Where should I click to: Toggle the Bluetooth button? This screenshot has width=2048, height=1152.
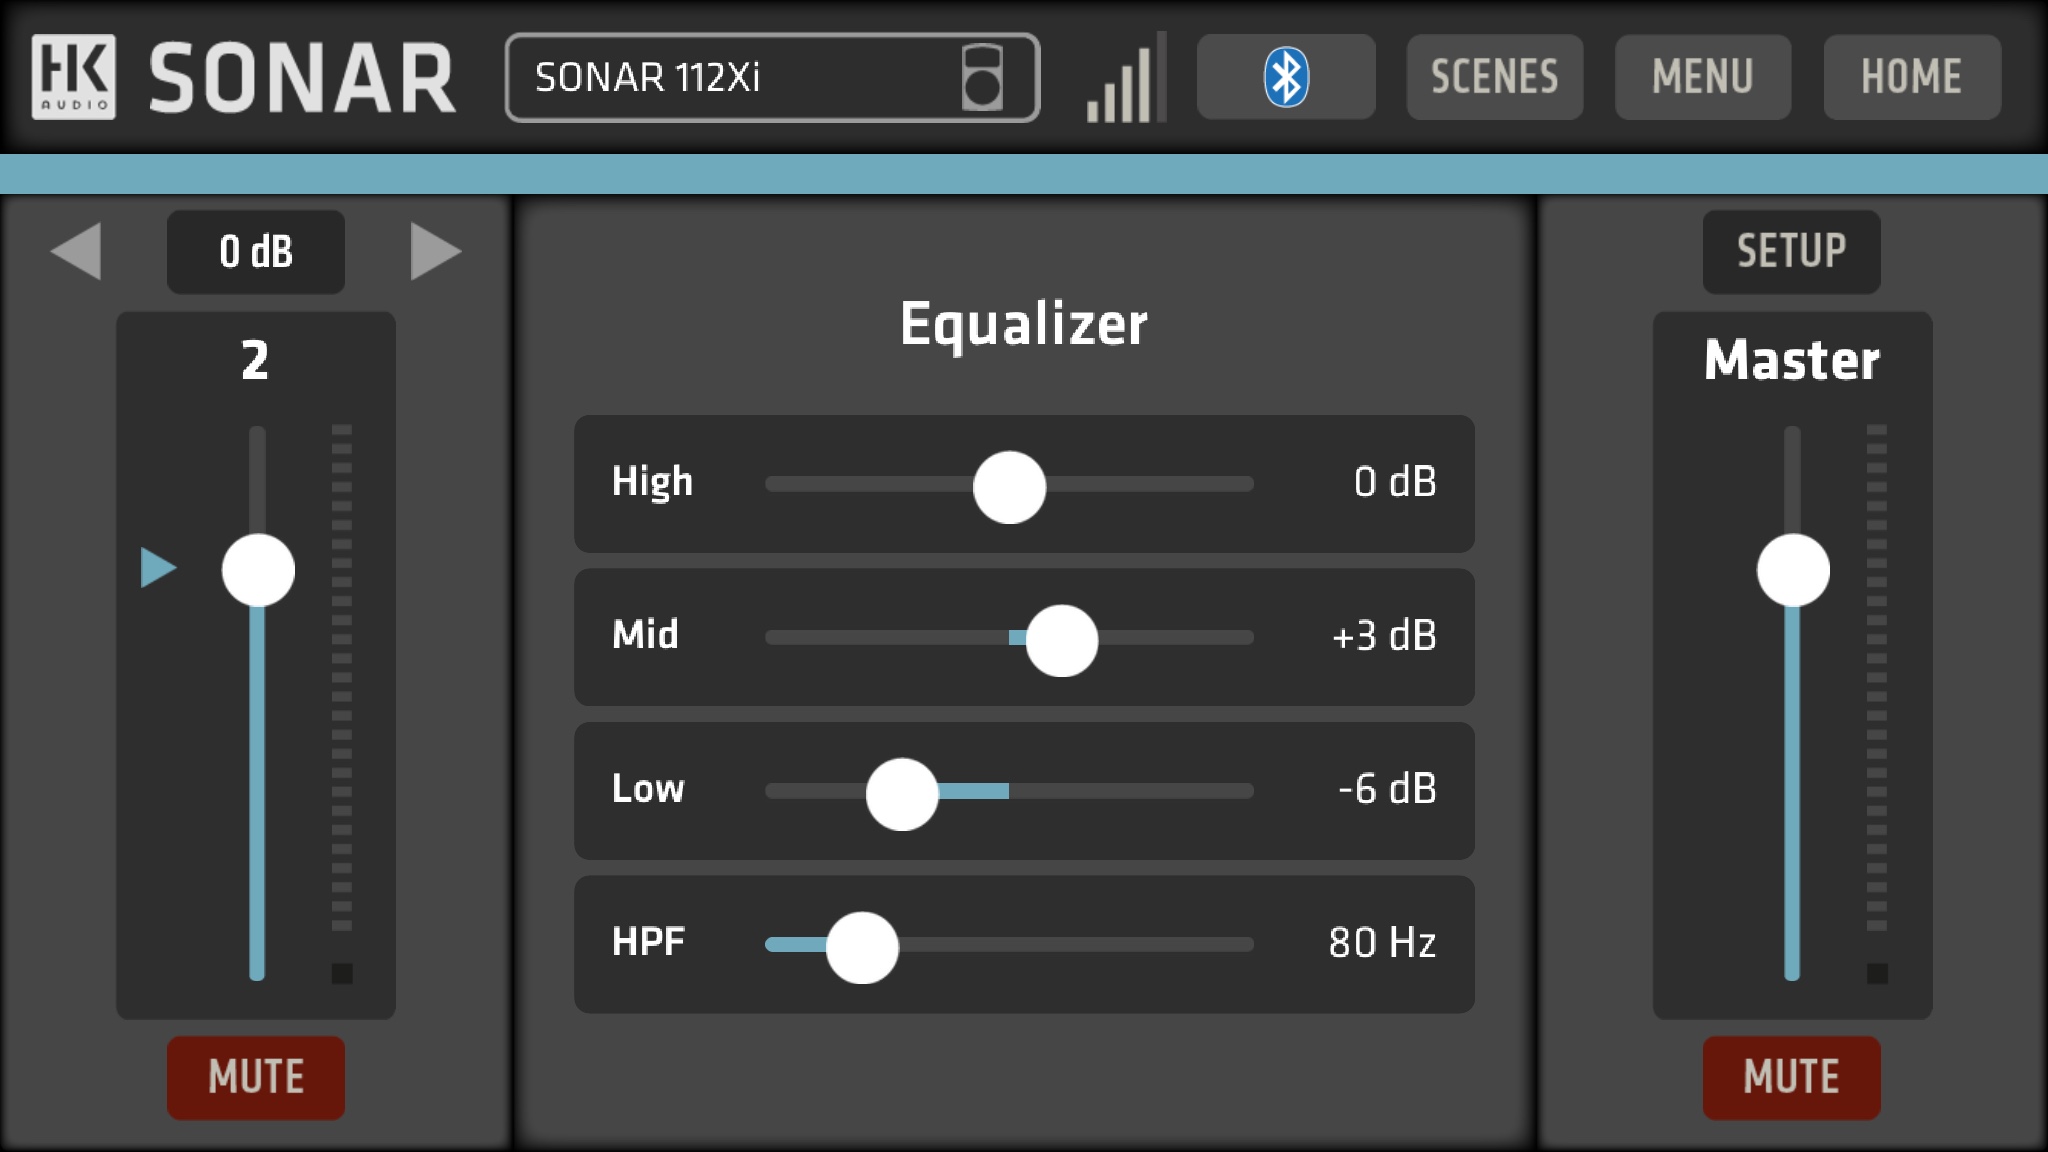pos(1286,77)
